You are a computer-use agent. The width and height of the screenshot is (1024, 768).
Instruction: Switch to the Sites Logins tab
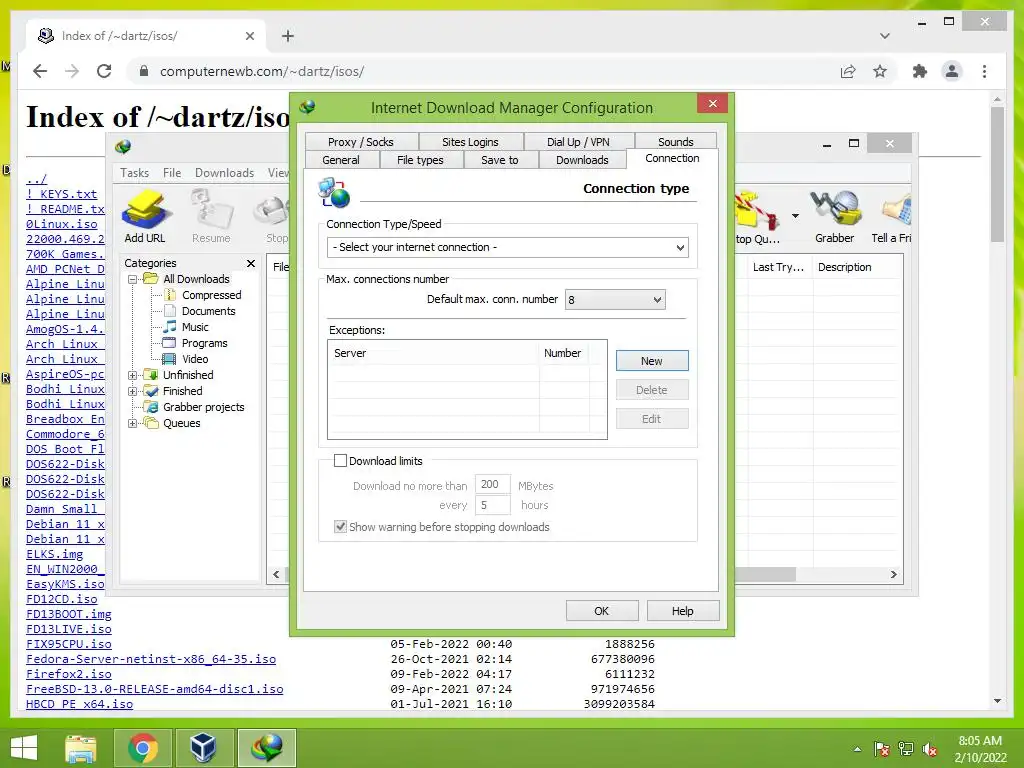[x=470, y=142]
